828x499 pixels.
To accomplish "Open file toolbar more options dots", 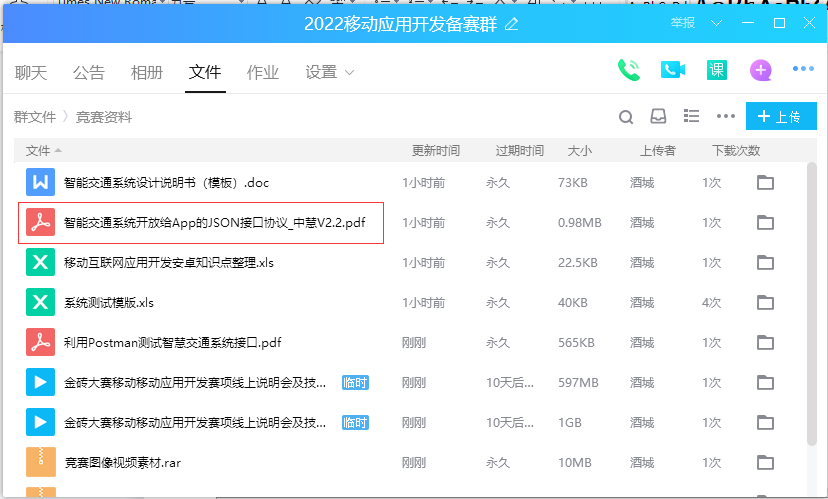I will [726, 116].
